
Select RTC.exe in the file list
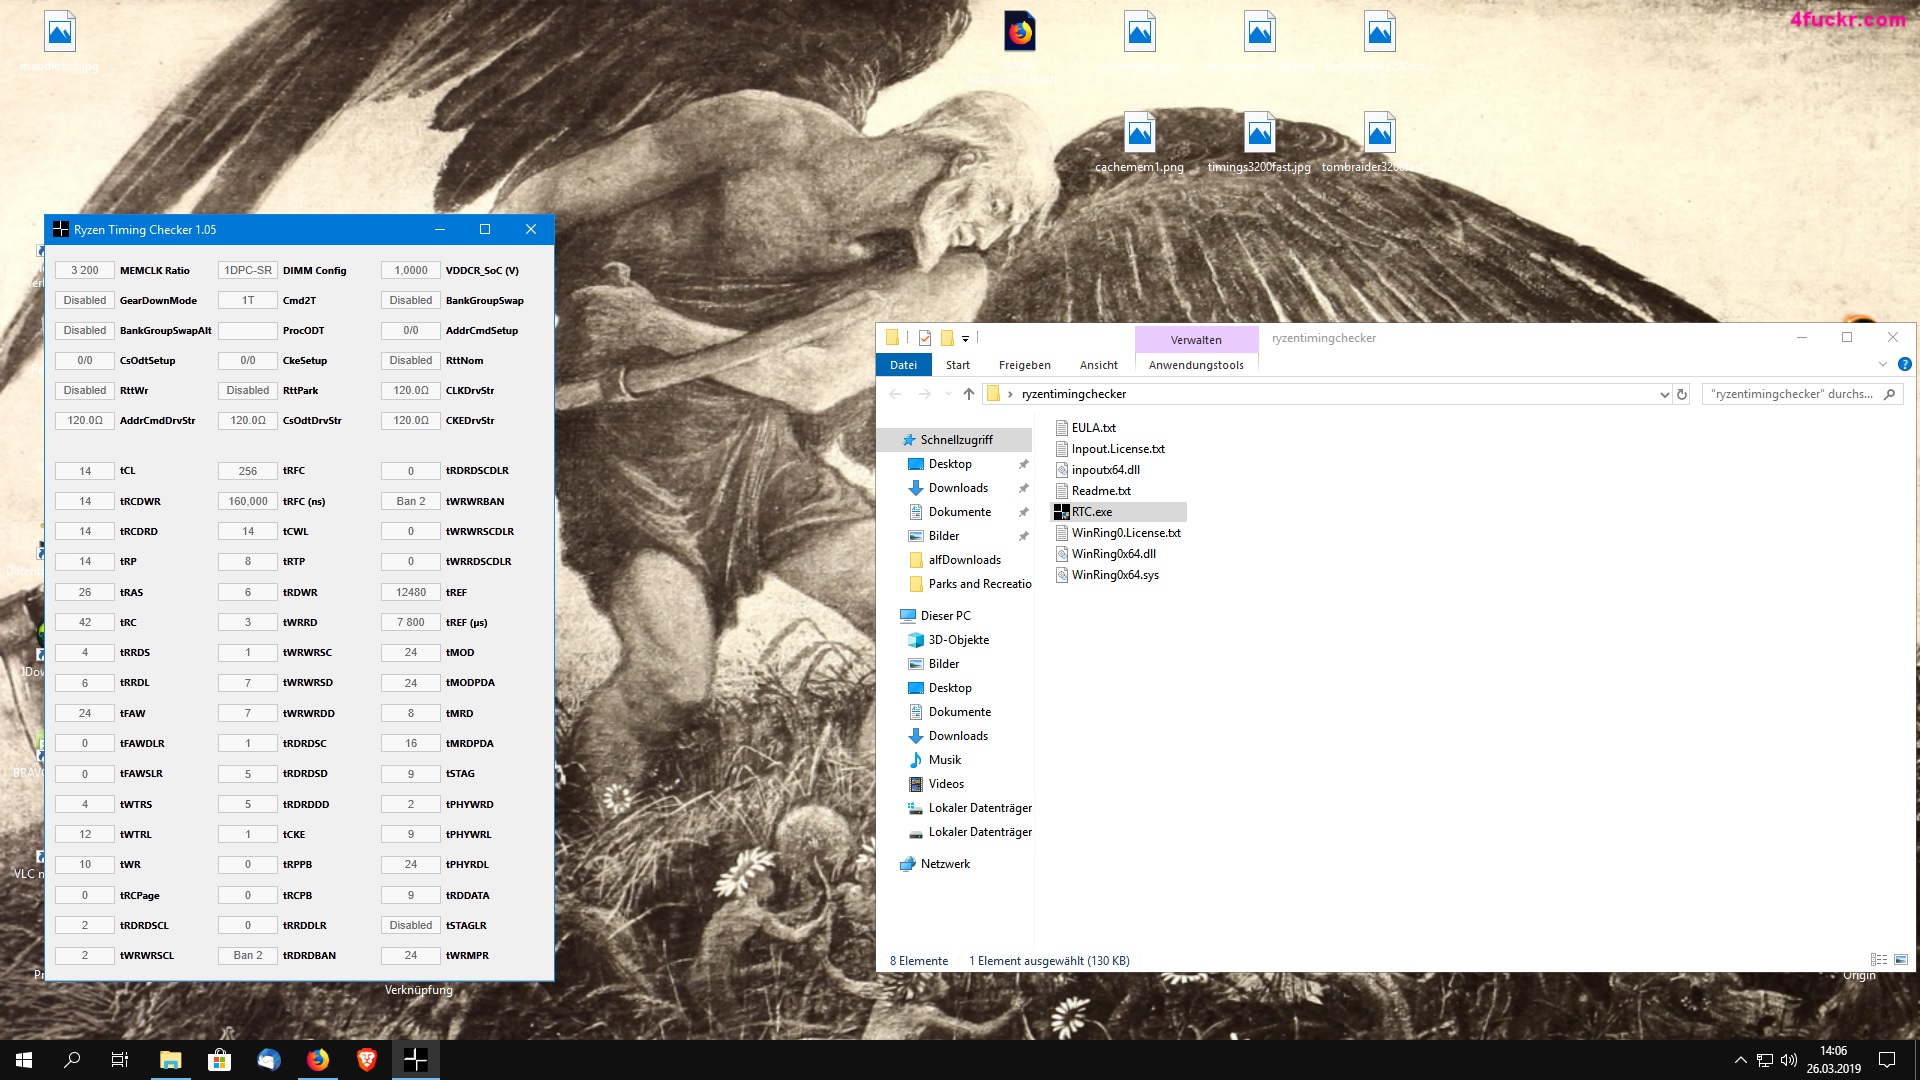coord(1091,512)
